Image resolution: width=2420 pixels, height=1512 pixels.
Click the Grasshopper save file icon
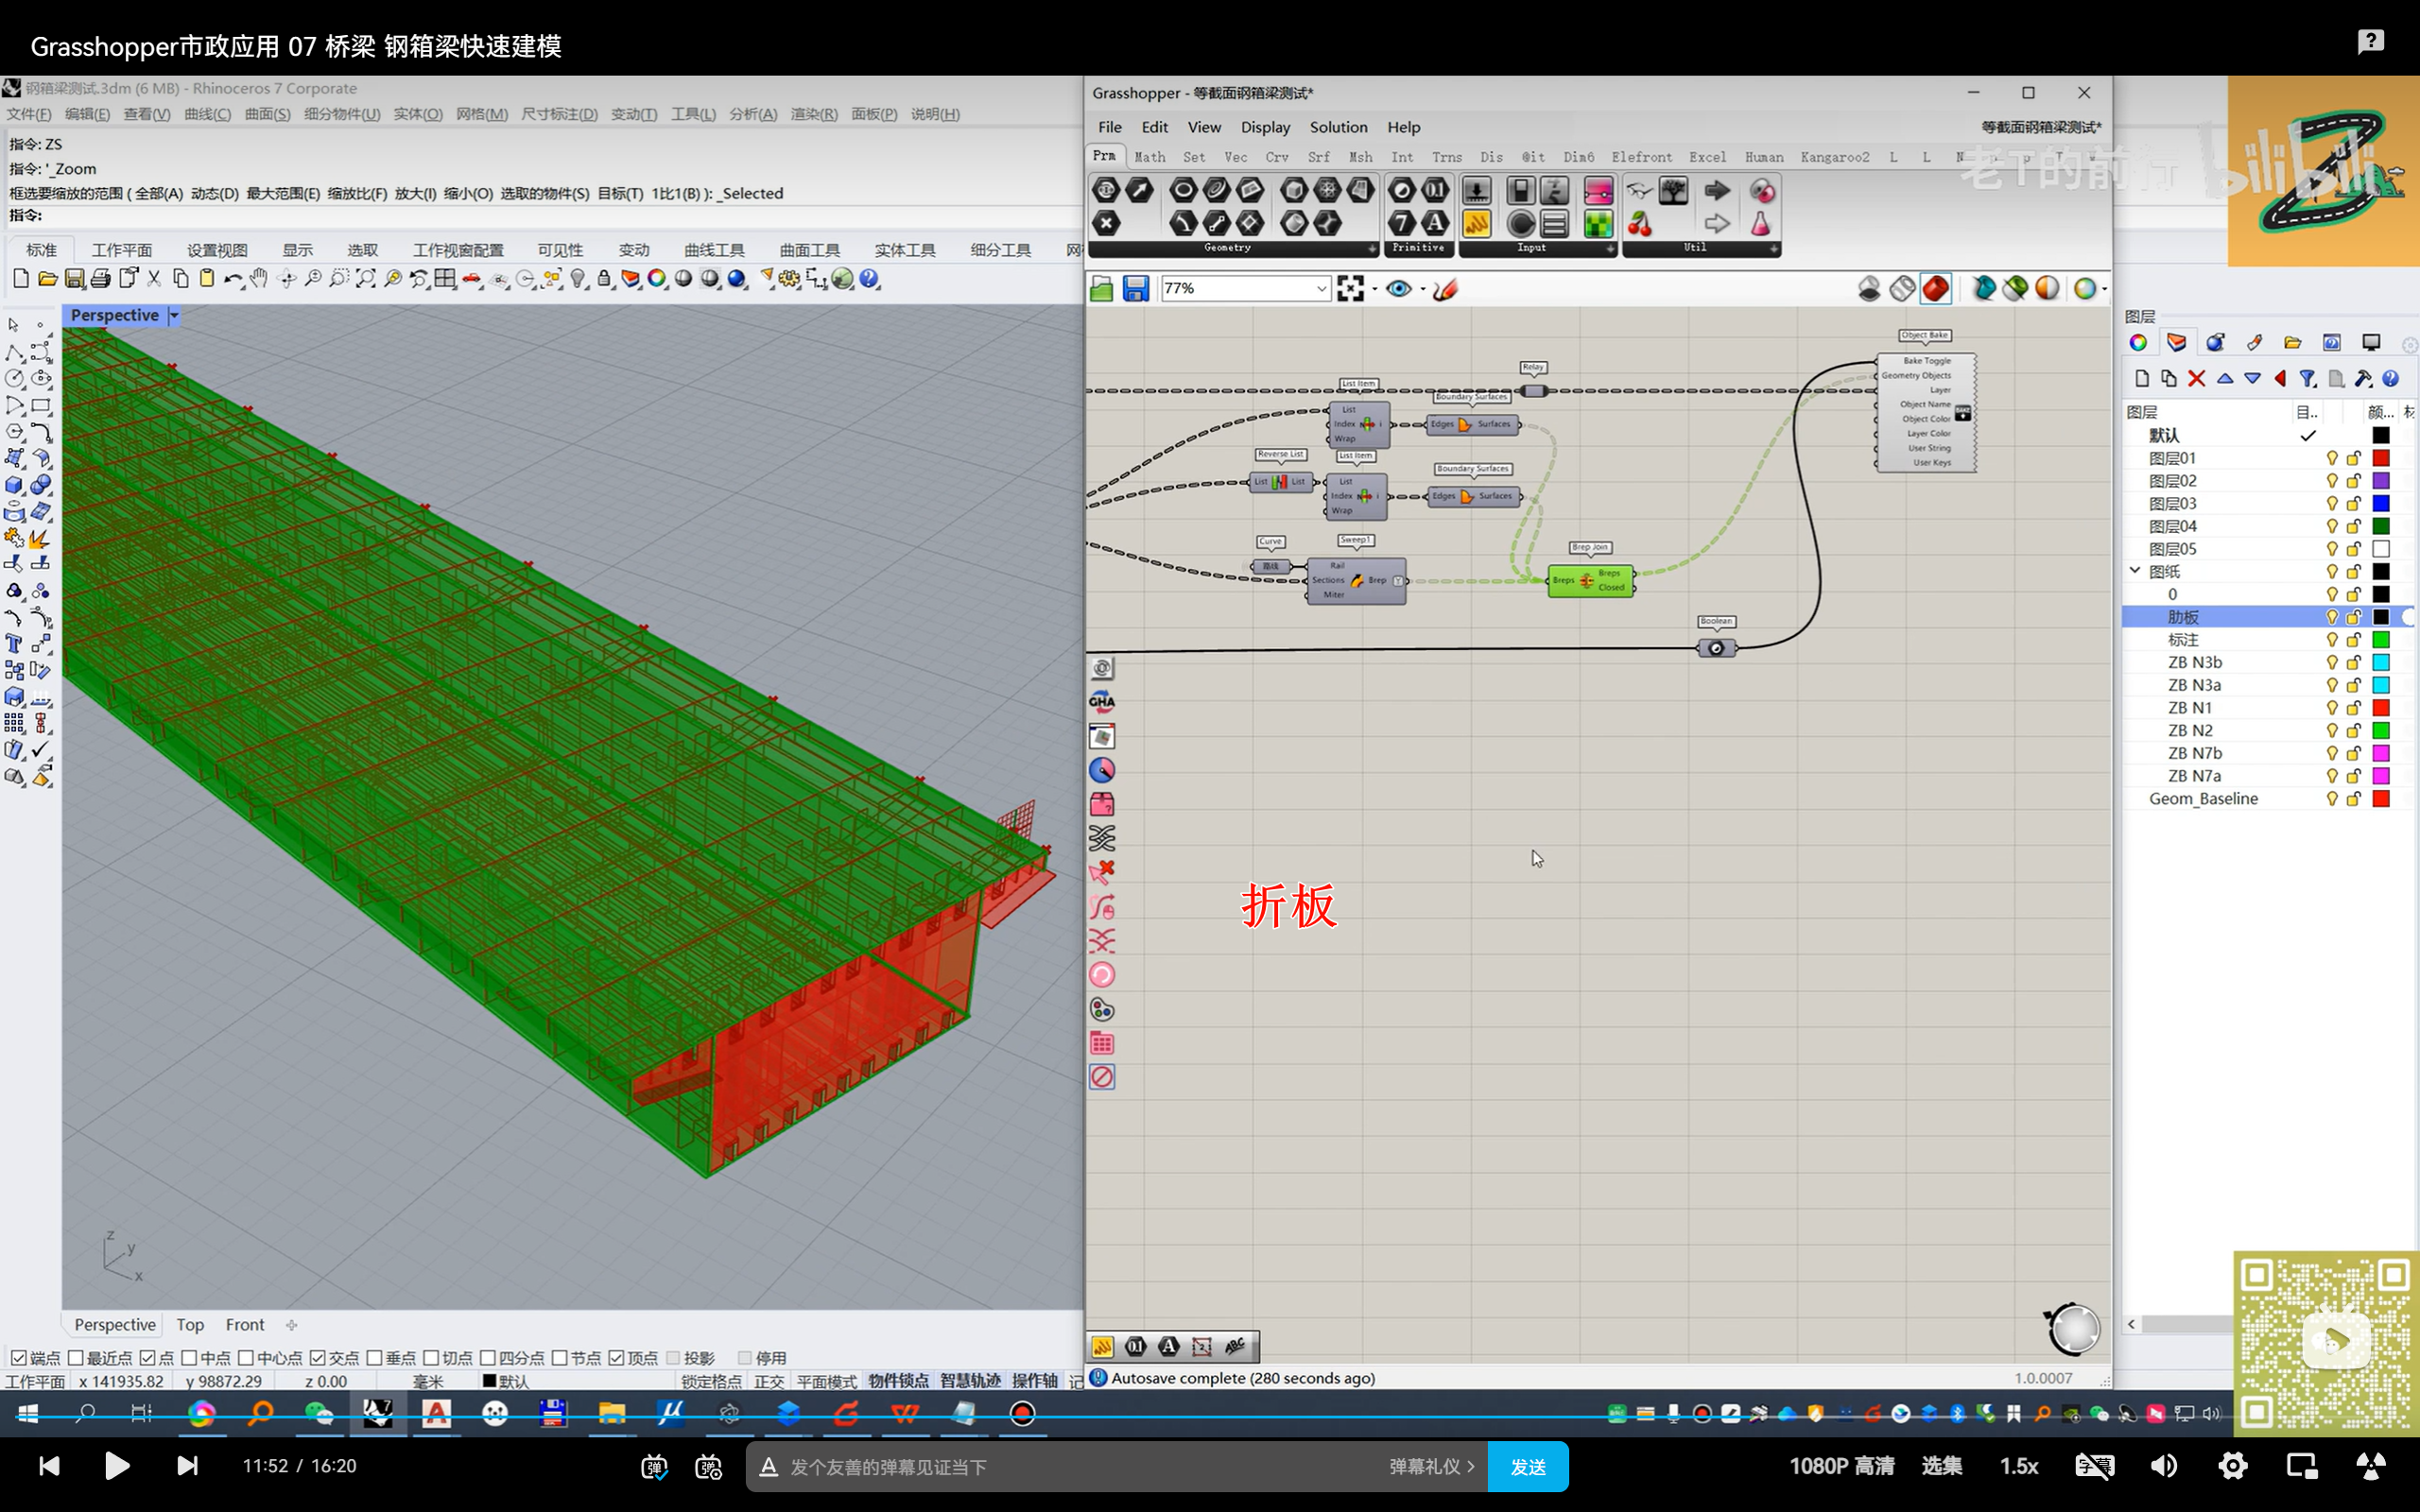1135,289
